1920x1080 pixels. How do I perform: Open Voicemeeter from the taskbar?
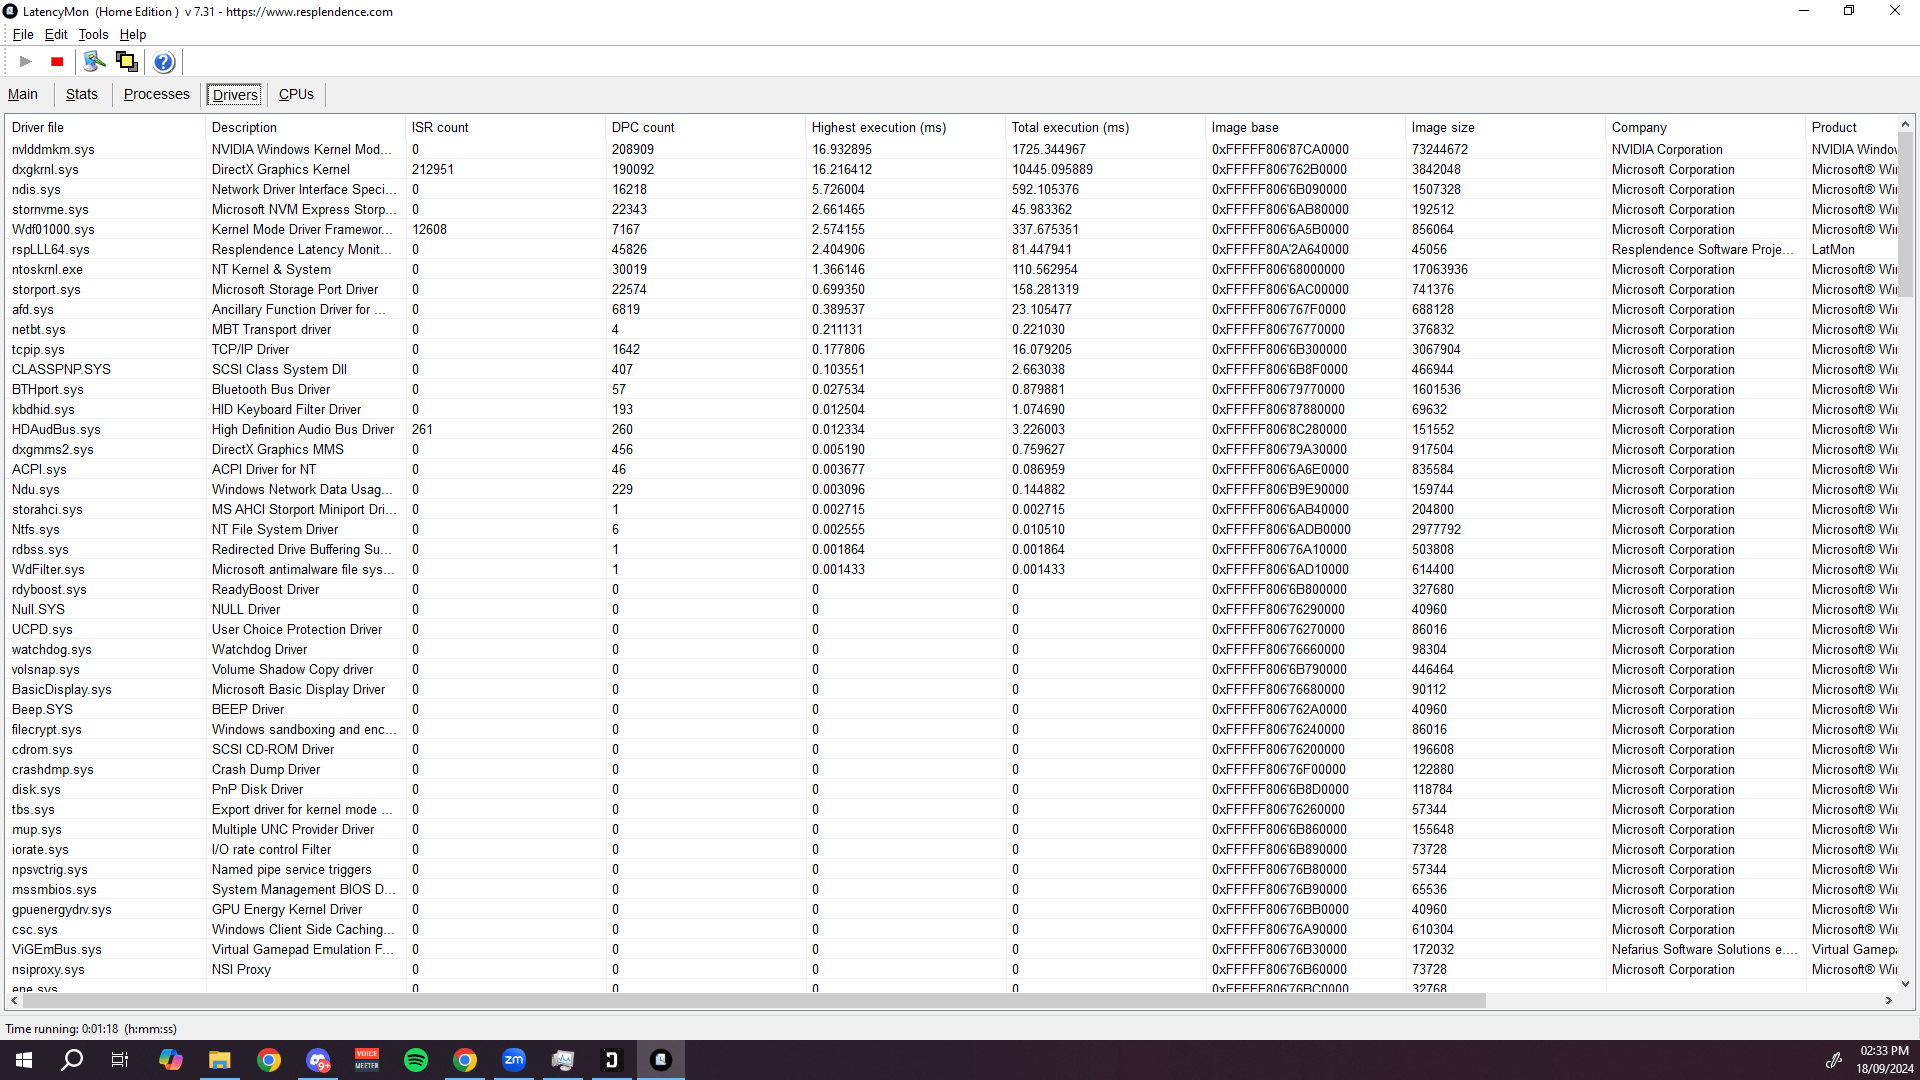coord(367,1060)
